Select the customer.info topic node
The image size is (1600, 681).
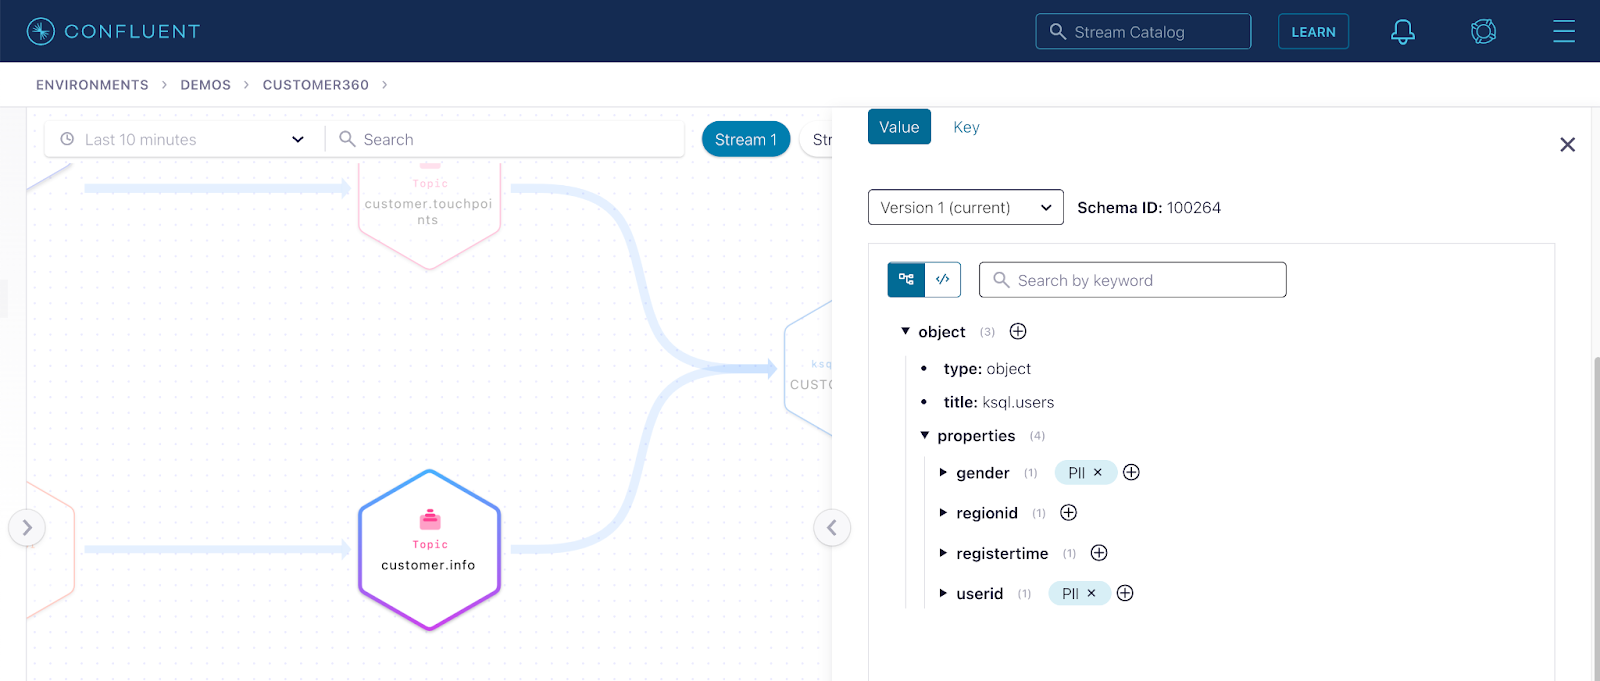click(x=429, y=550)
